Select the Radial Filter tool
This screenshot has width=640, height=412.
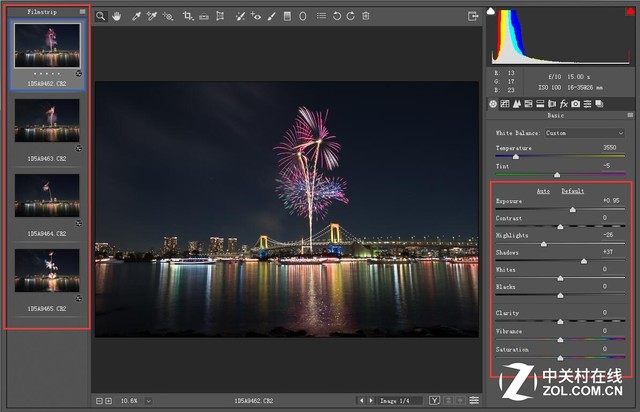(x=302, y=16)
